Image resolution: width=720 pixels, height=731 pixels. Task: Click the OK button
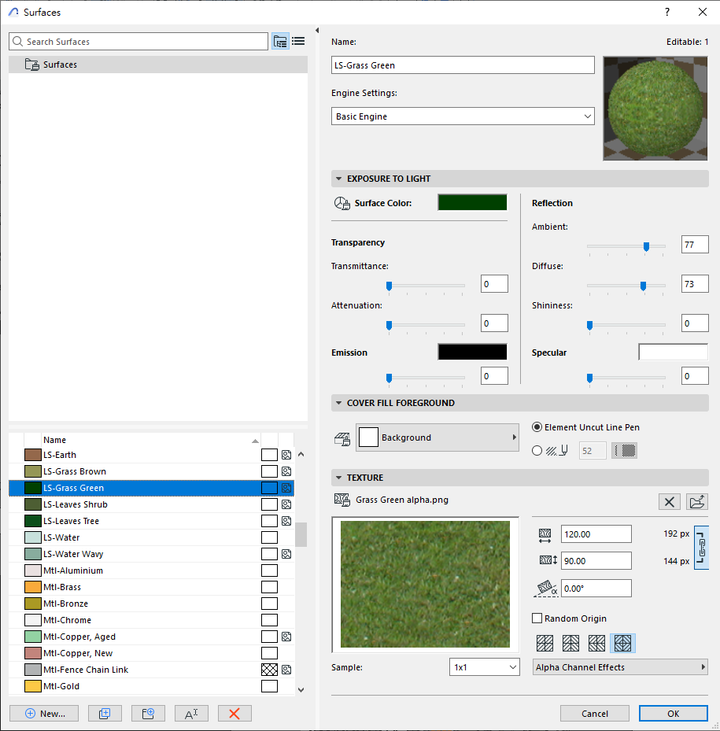pyautogui.click(x=673, y=713)
